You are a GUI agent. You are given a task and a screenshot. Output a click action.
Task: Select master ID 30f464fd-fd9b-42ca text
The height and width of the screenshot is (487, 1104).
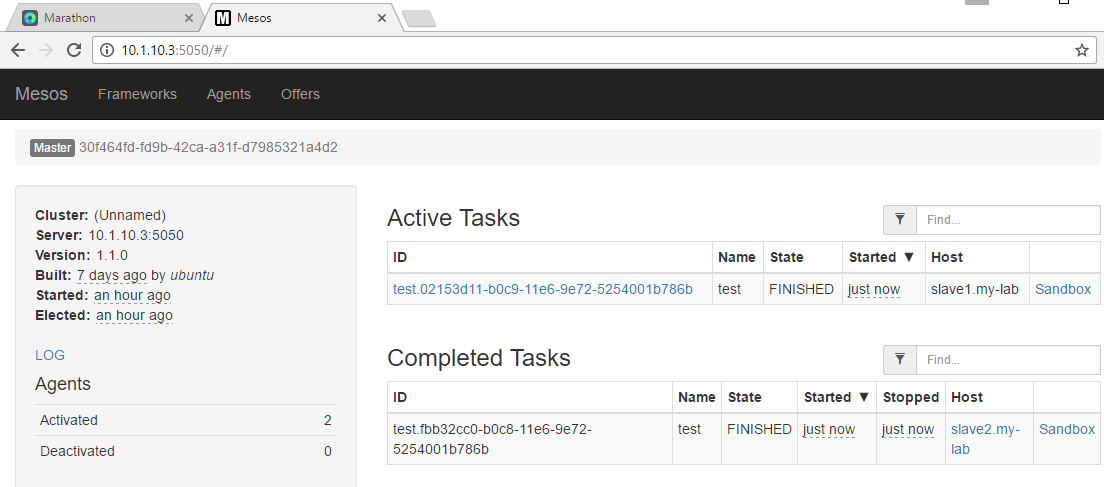click(x=208, y=148)
